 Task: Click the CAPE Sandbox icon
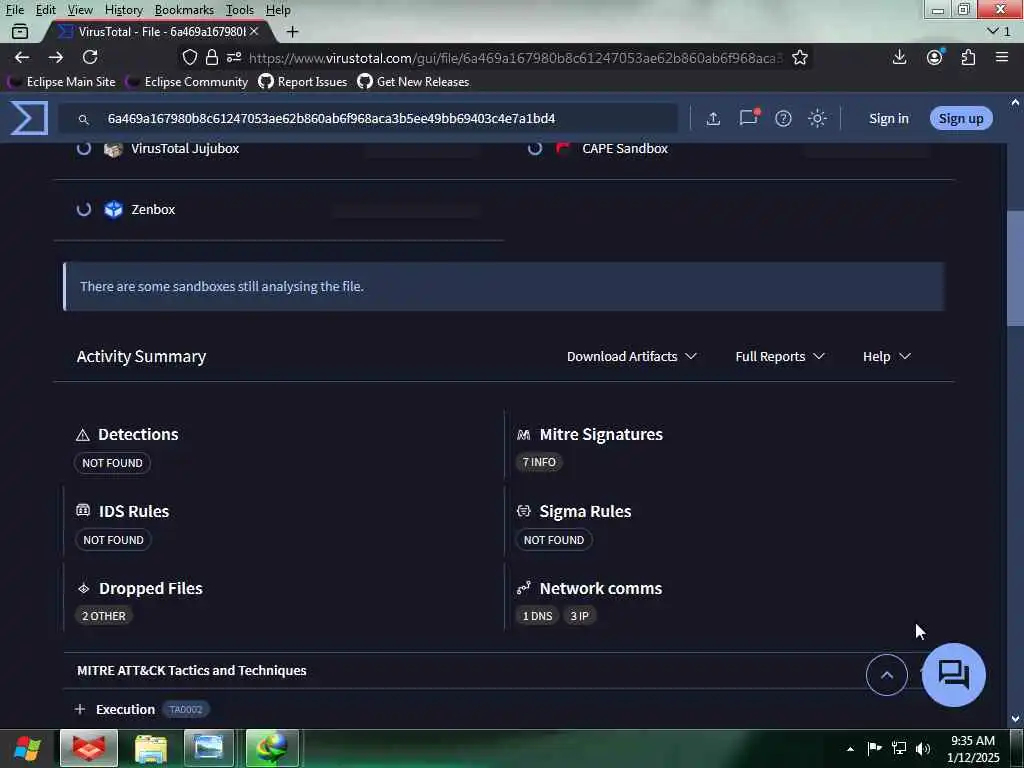tap(563, 148)
